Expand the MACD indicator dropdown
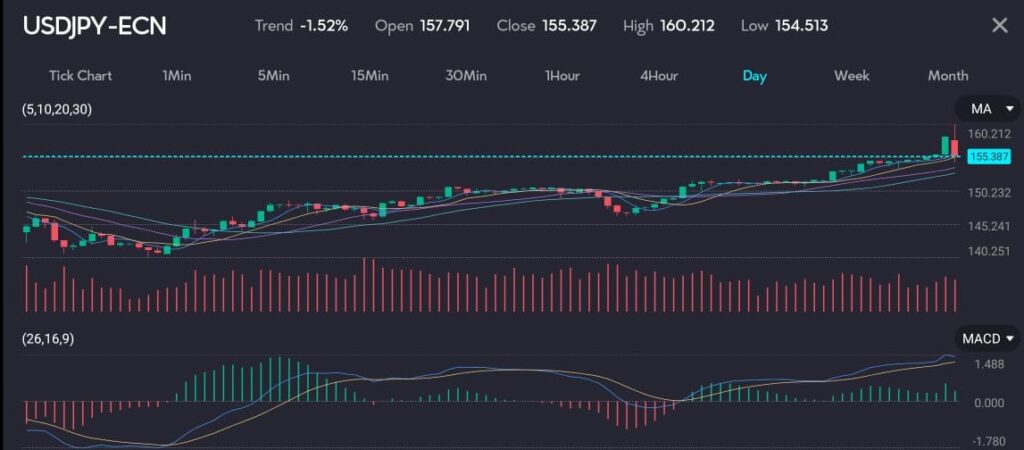 pos(988,339)
